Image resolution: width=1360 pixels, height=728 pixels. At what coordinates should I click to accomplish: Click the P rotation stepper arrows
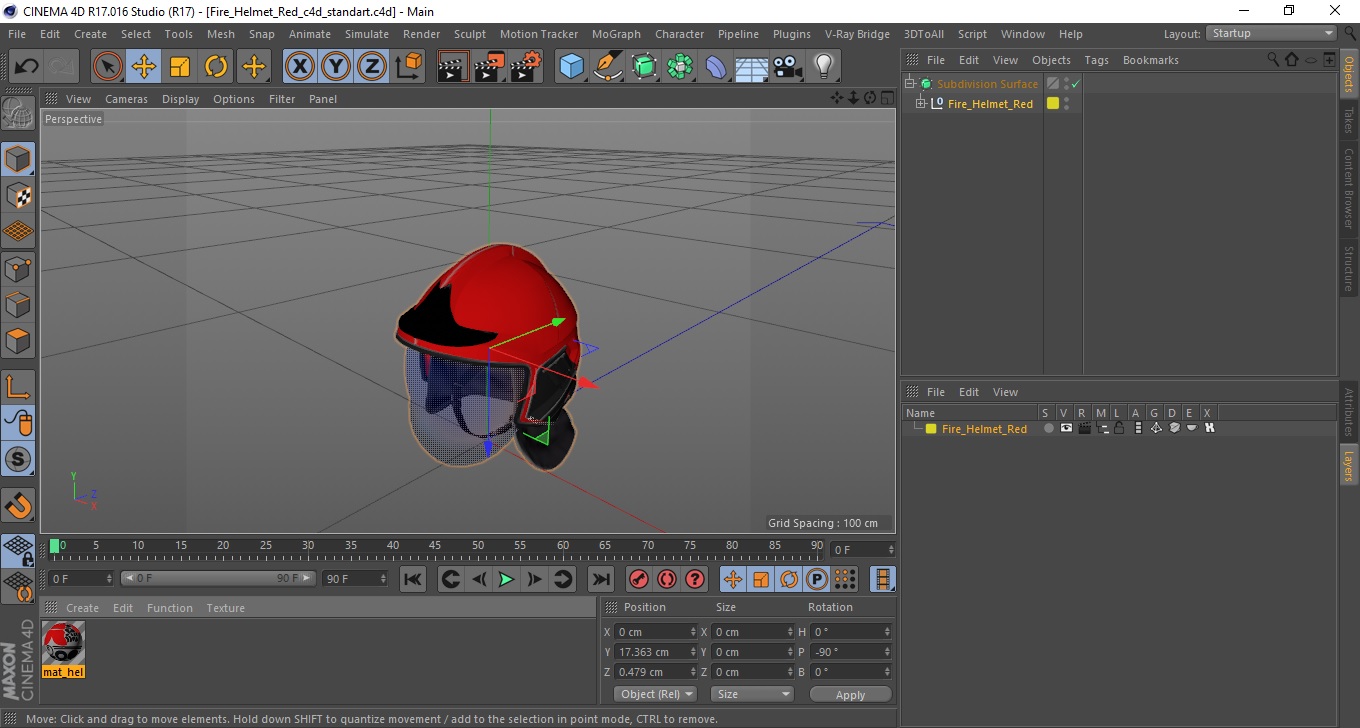[x=886, y=652]
